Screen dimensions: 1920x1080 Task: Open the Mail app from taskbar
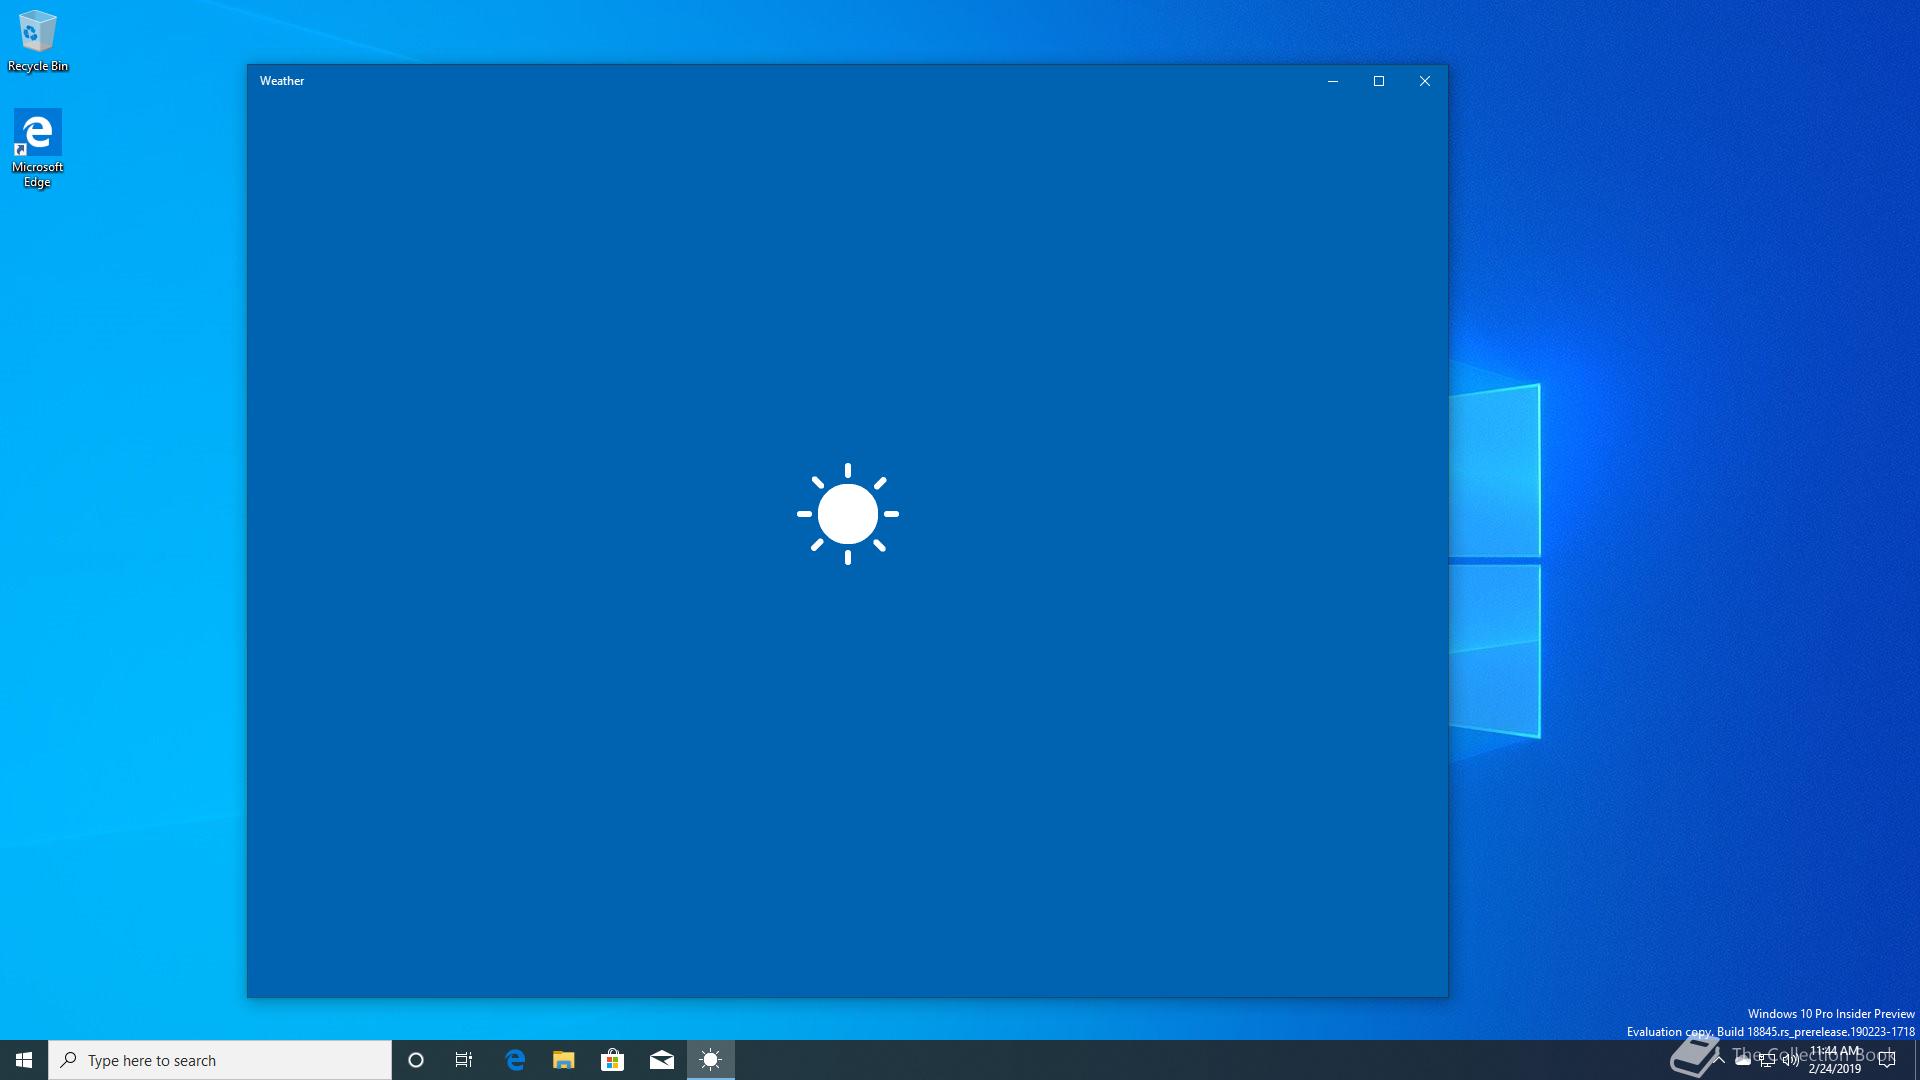tap(662, 1060)
